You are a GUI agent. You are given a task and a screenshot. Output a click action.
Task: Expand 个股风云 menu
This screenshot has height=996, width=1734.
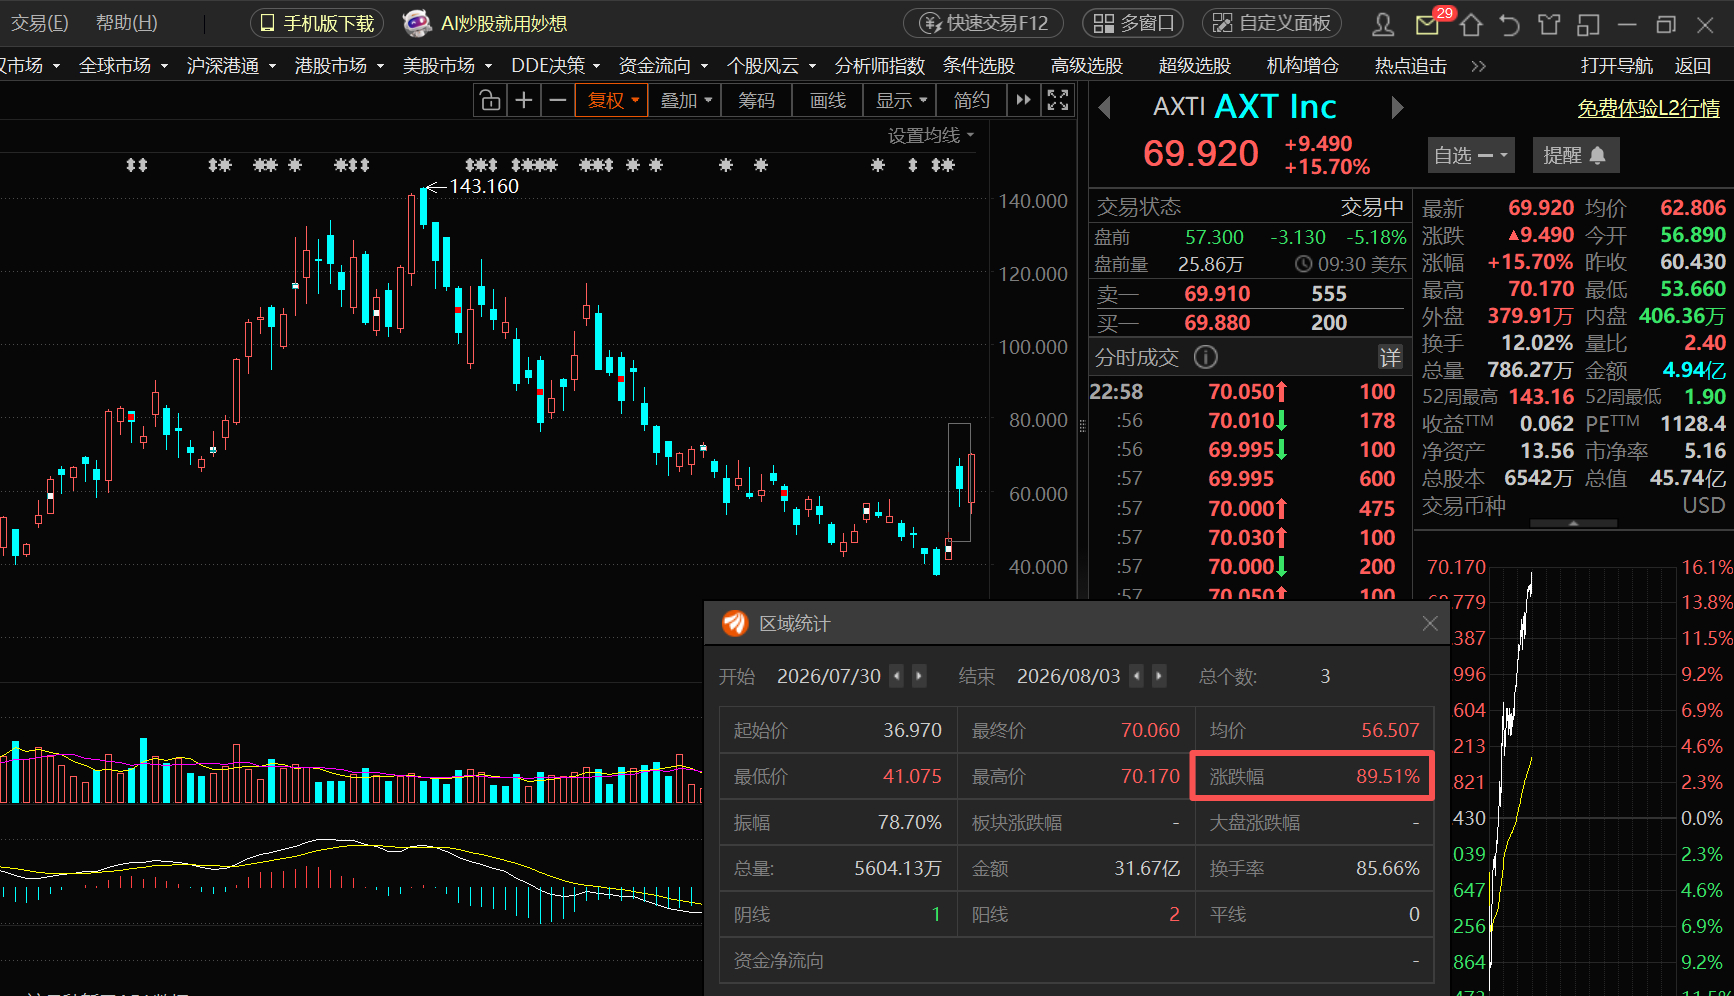771,66
